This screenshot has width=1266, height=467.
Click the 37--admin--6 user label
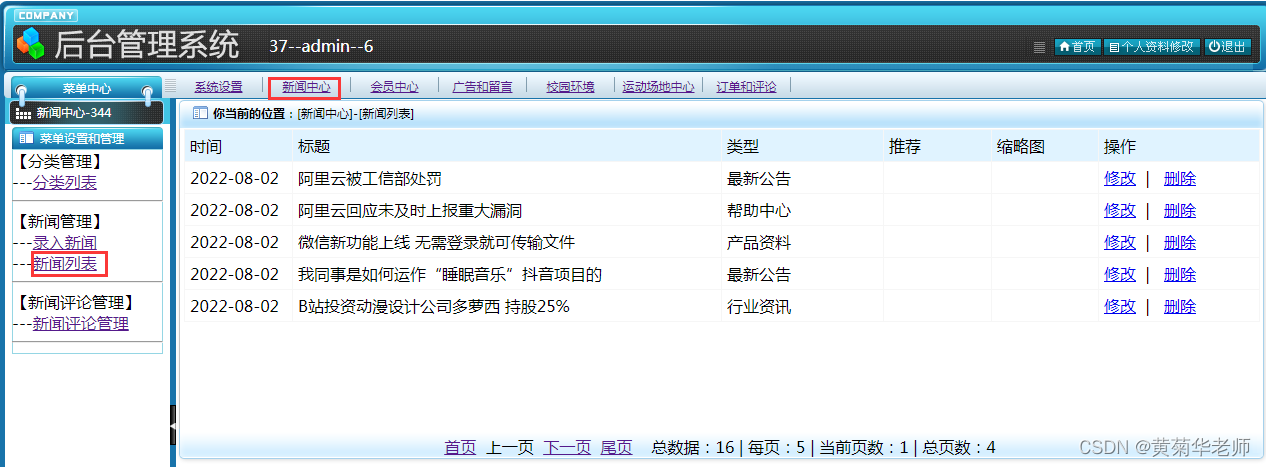click(321, 46)
